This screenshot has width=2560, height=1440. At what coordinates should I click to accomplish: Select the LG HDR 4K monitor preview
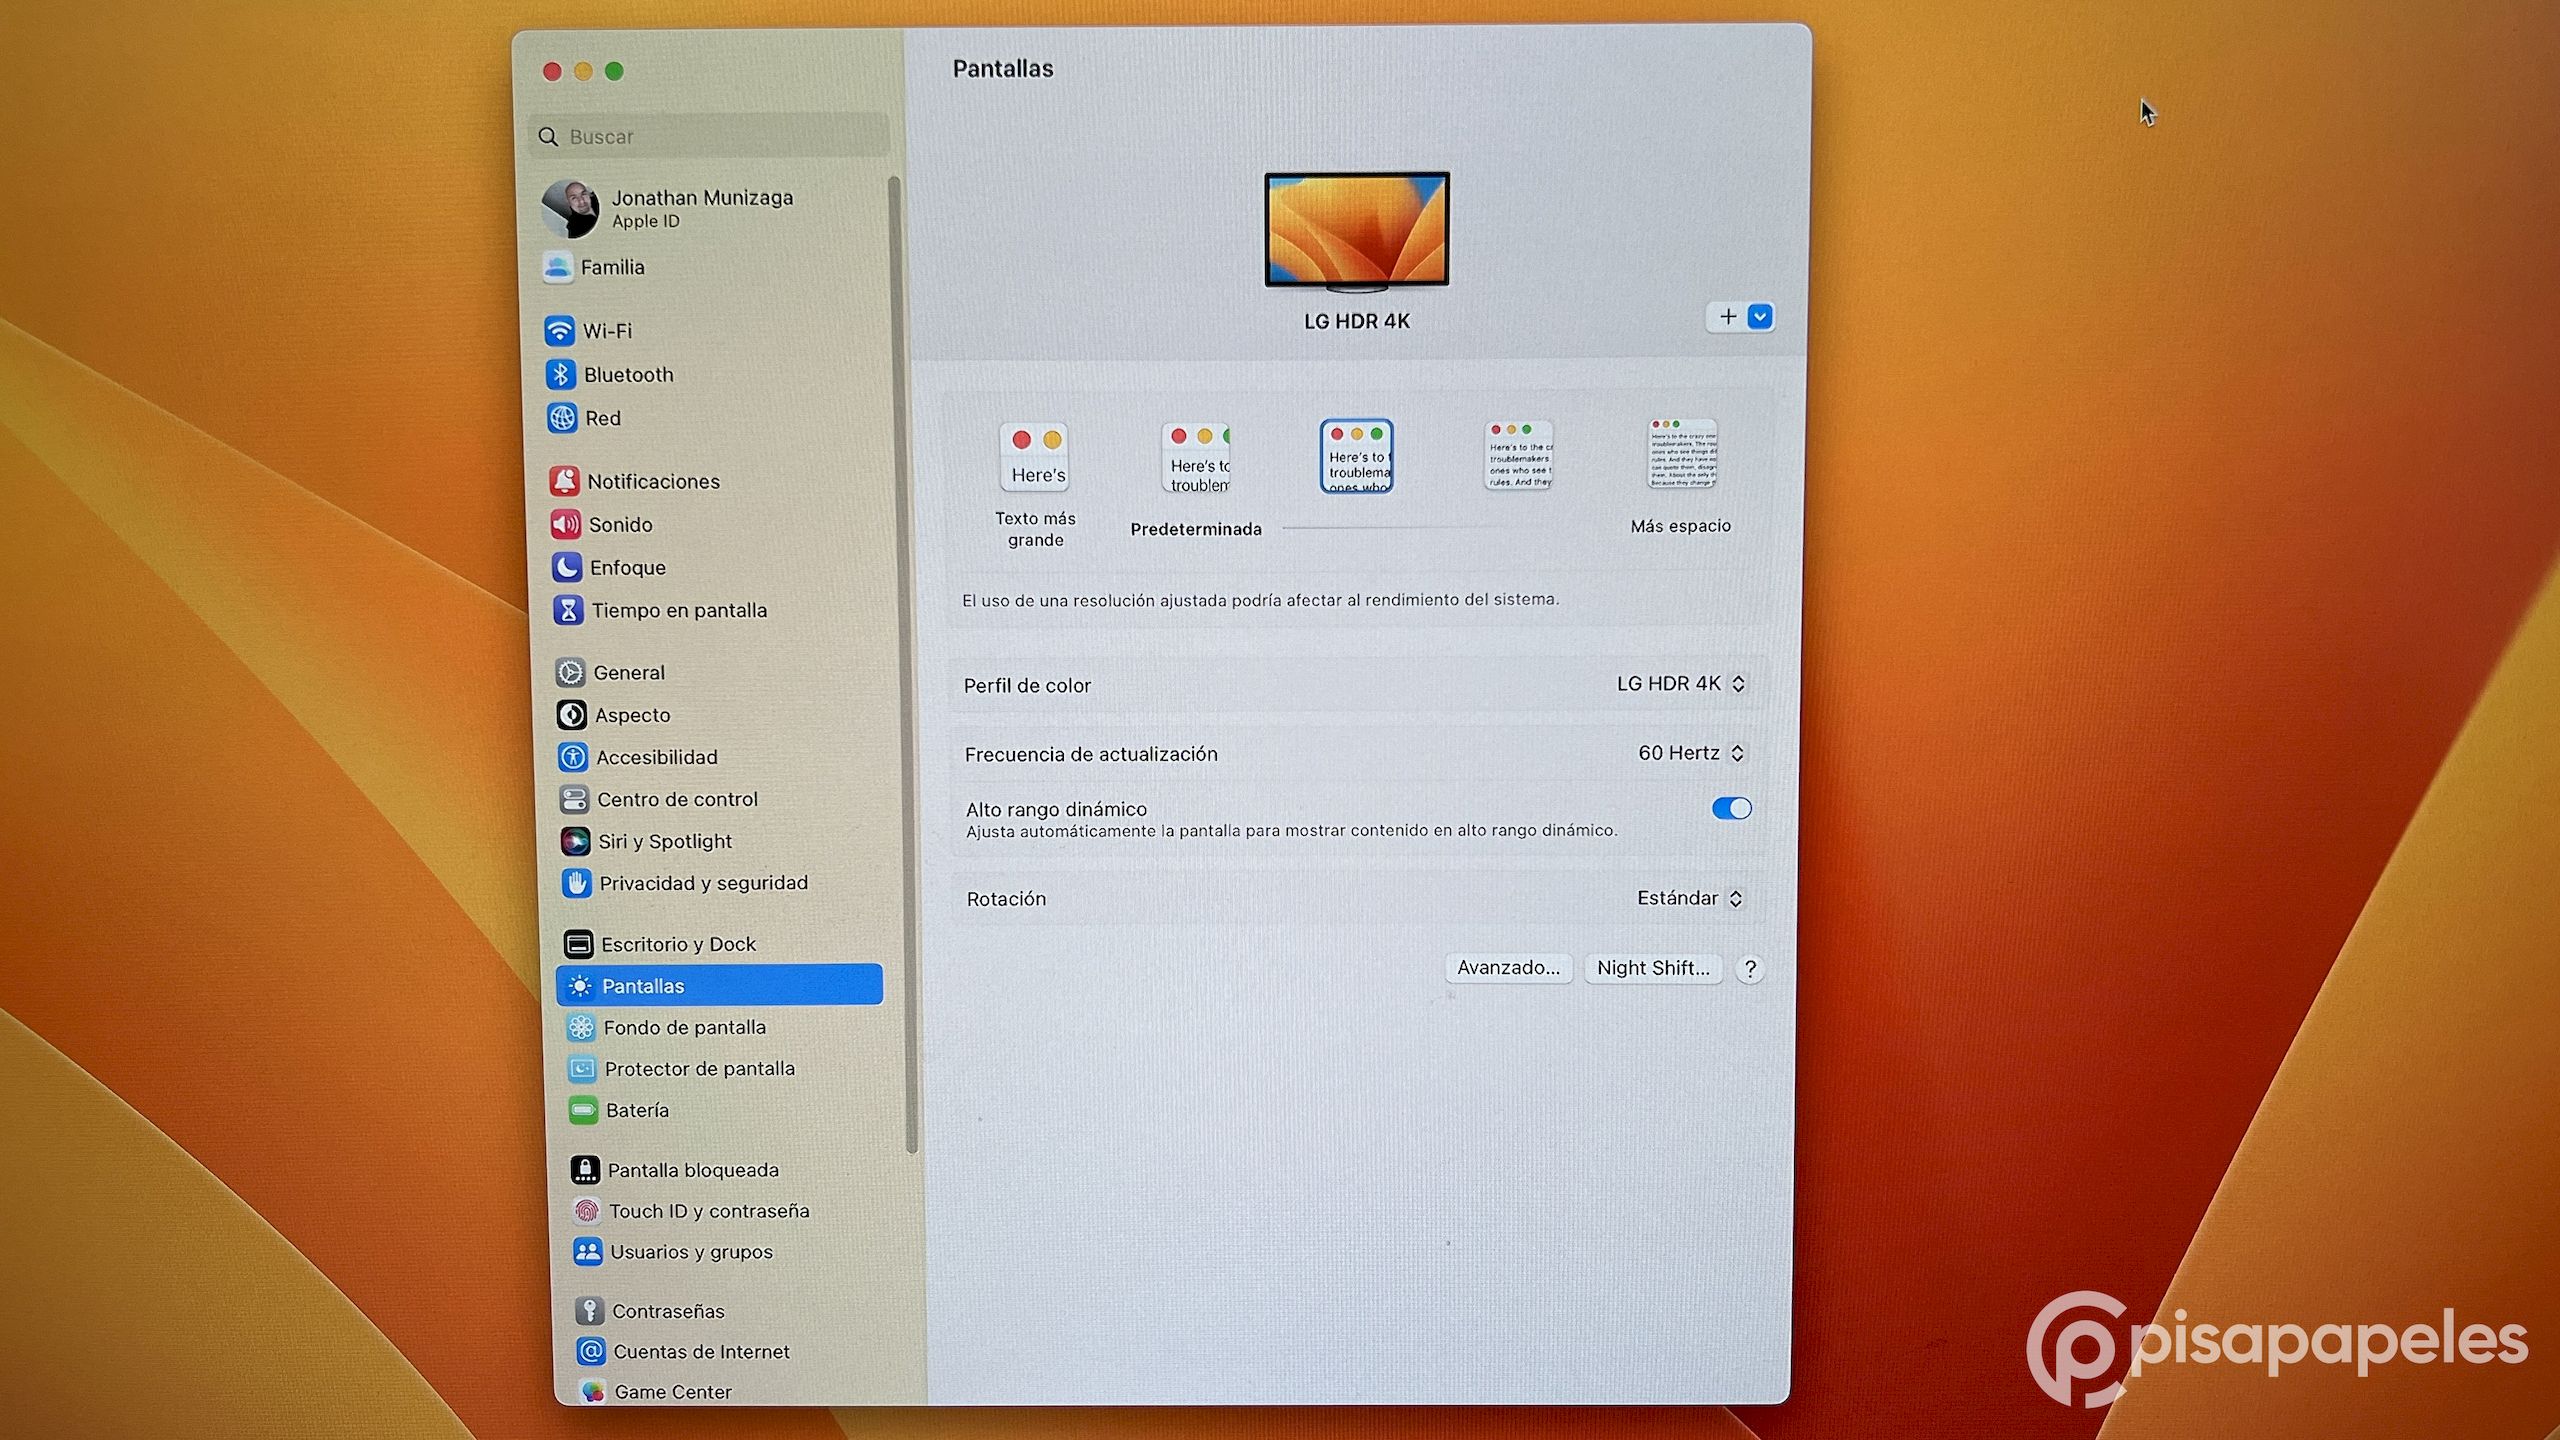tap(1357, 232)
